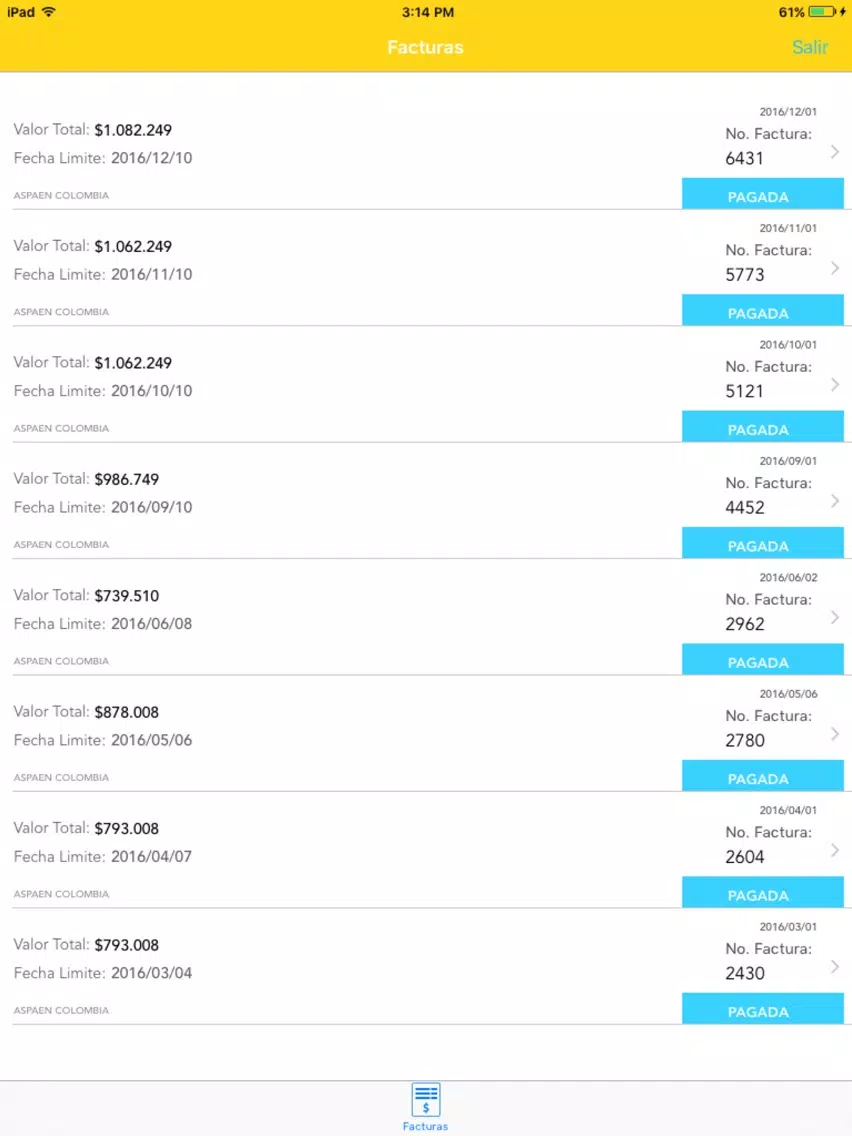Select invoice due 2016/06/08
The width and height of the screenshot is (852, 1136).
click(x=426, y=617)
